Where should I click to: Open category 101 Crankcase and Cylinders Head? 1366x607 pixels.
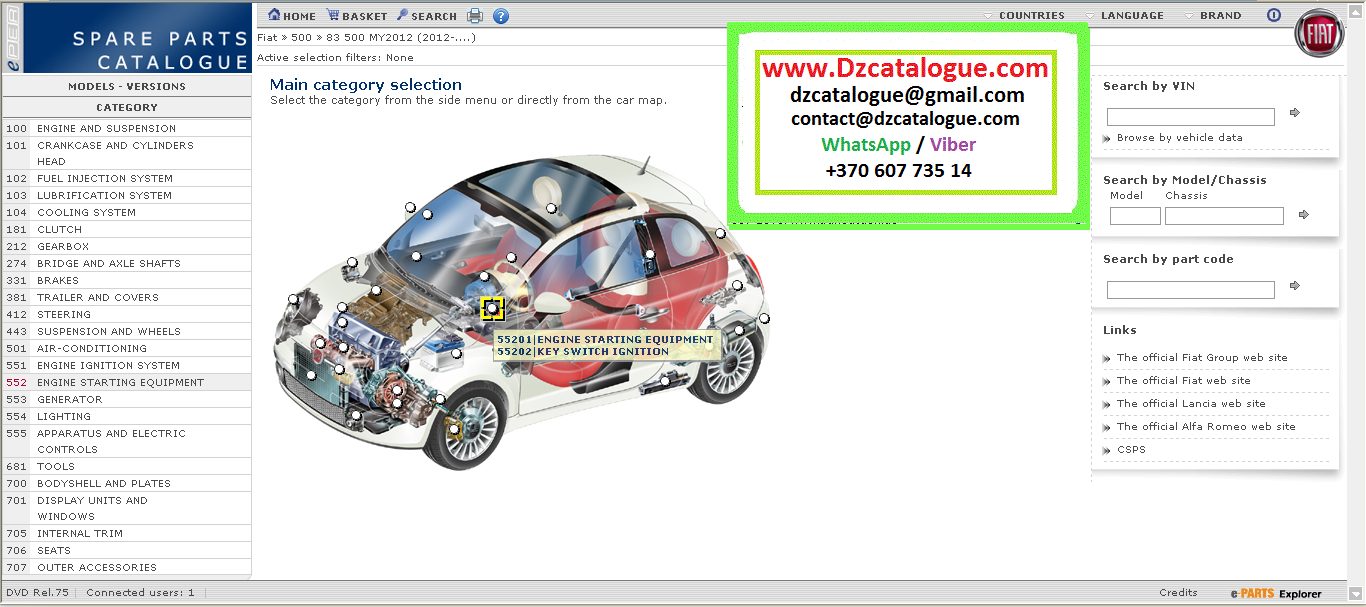coord(127,154)
